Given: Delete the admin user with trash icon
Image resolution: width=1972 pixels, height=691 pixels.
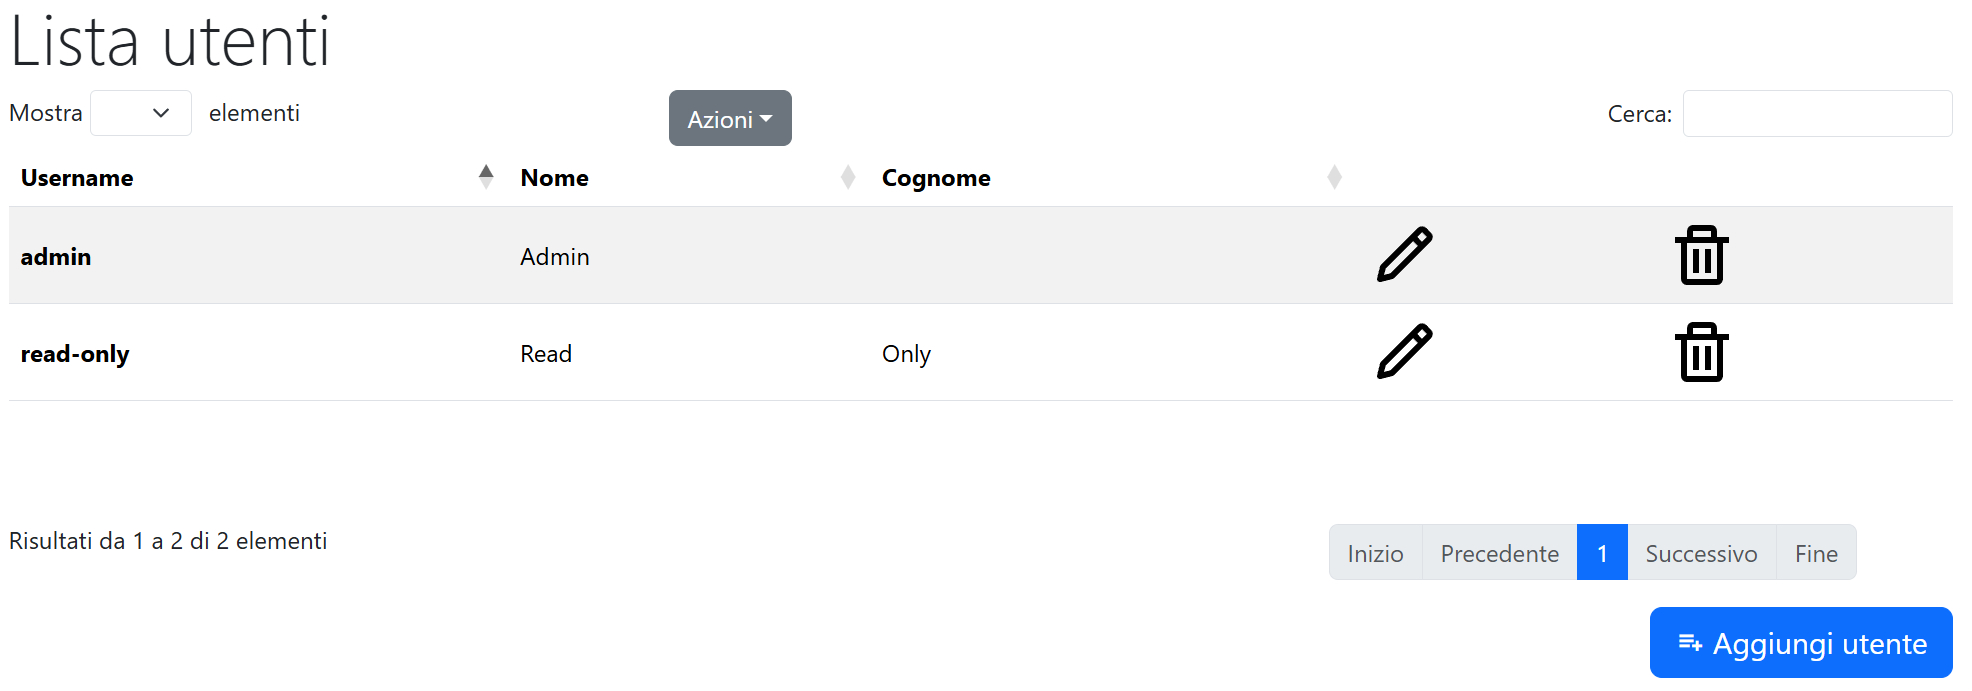Looking at the screenshot, I should point(1701,255).
